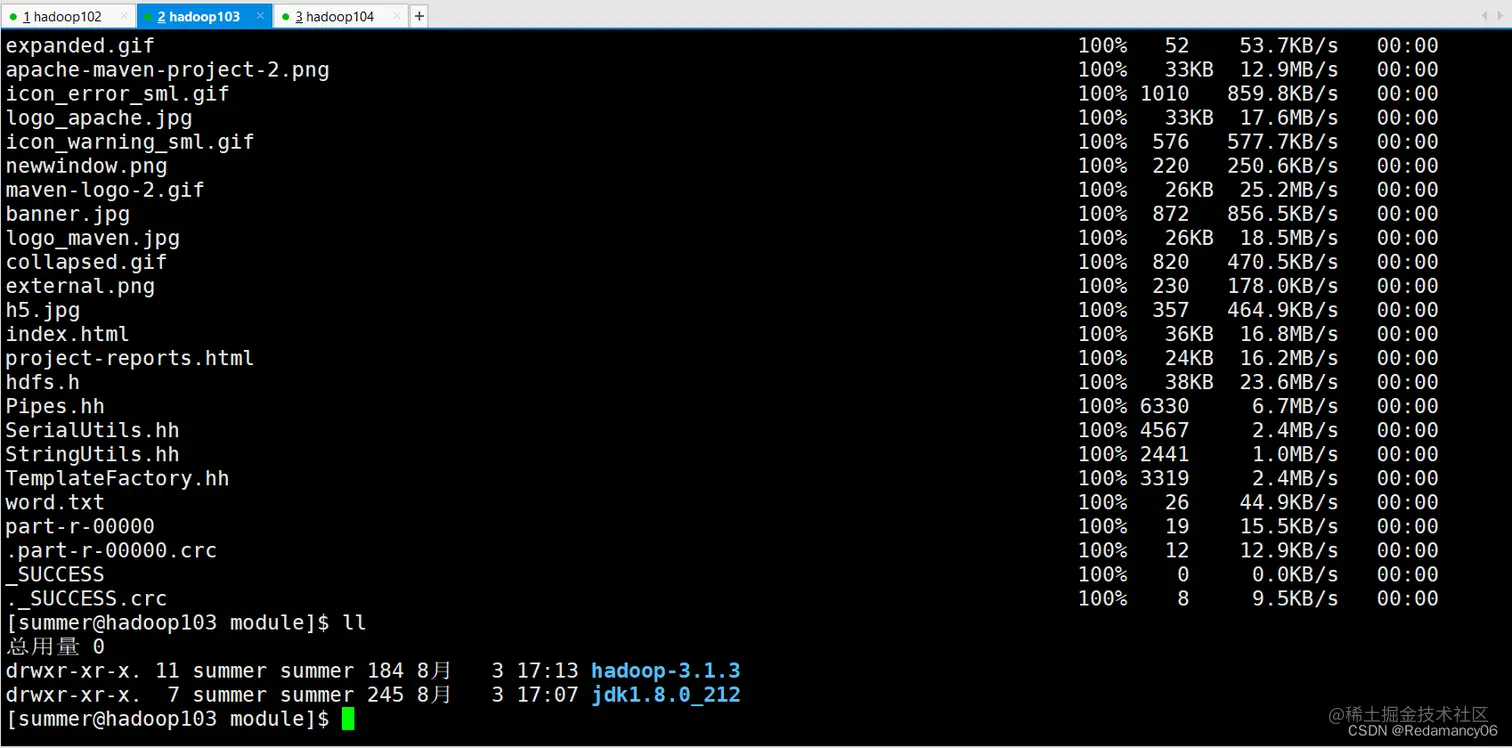This screenshot has height=748, width=1512.
Task: Click the 6330 byte size for Pipes.hh
Action: [x=1164, y=405]
